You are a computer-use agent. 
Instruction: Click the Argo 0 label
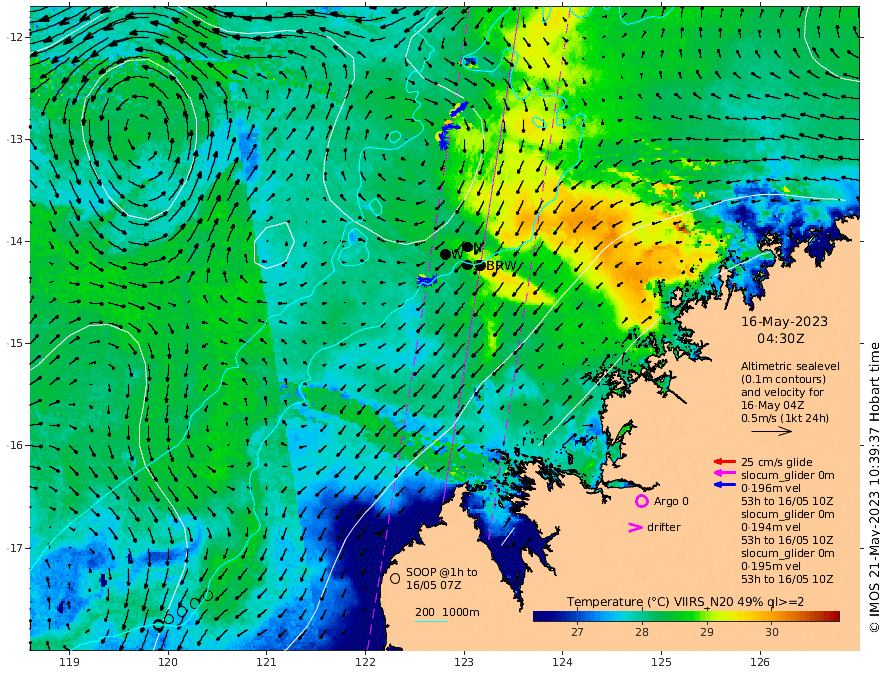point(671,501)
